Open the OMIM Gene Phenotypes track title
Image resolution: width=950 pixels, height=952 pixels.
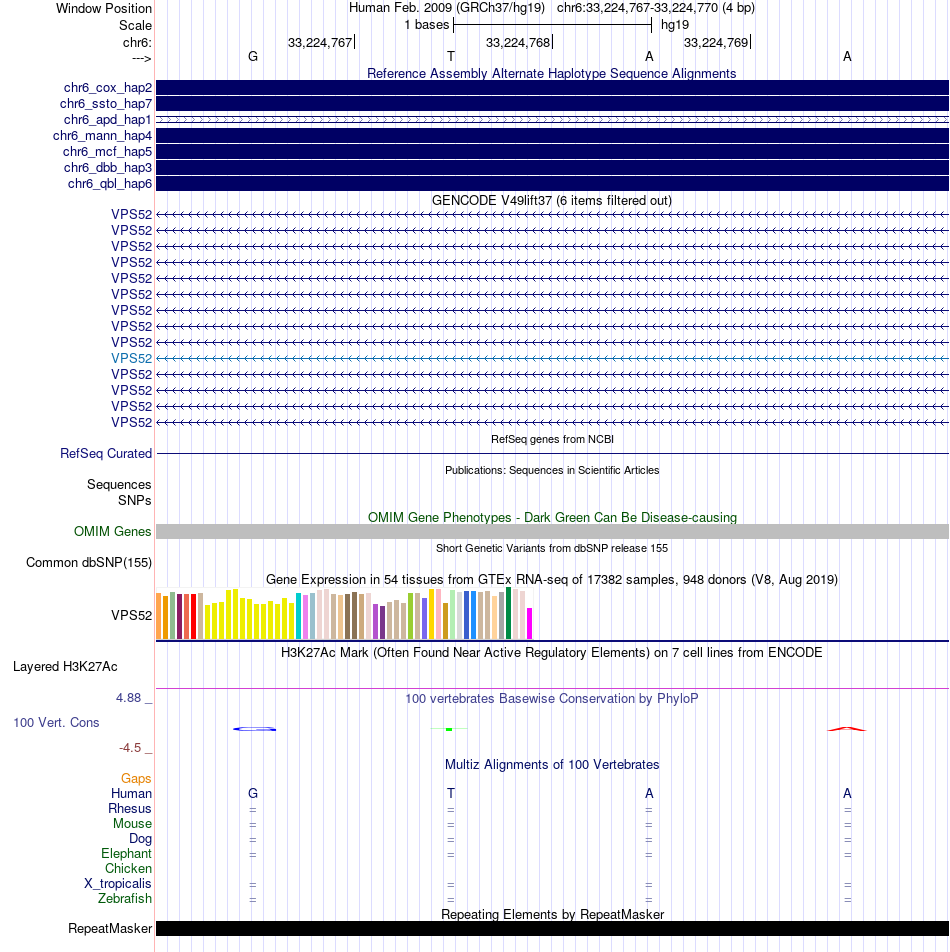click(x=552, y=517)
